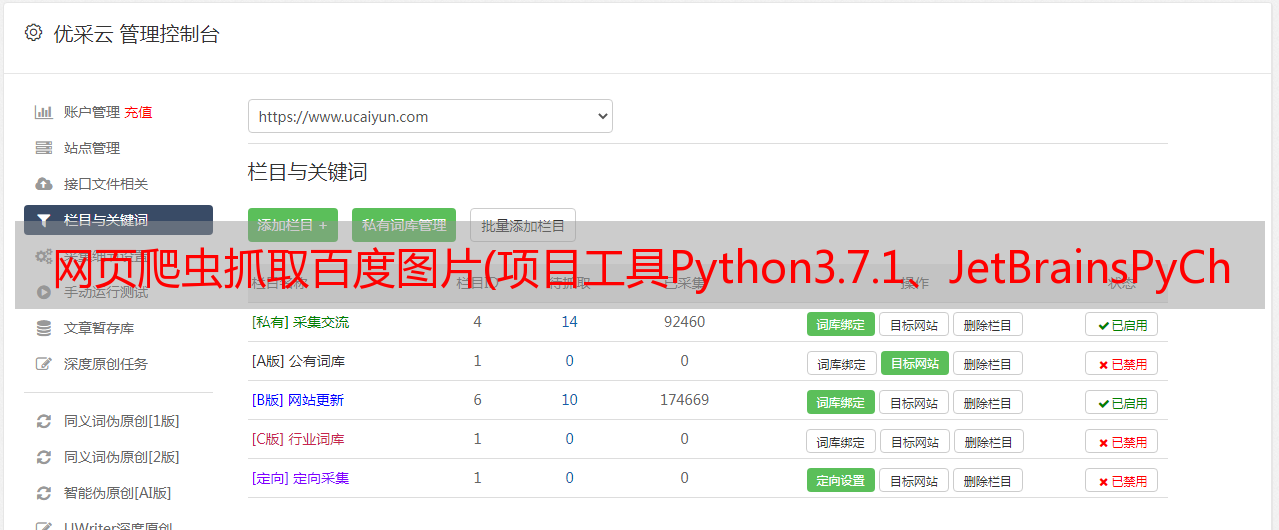Click the gear icon beside 优采云 管理控制台

click(33, 33)
